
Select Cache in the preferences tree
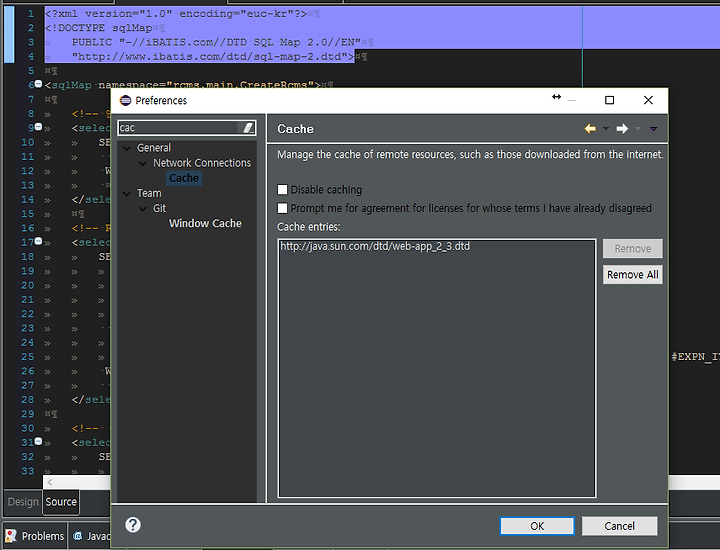click(184, 178)
